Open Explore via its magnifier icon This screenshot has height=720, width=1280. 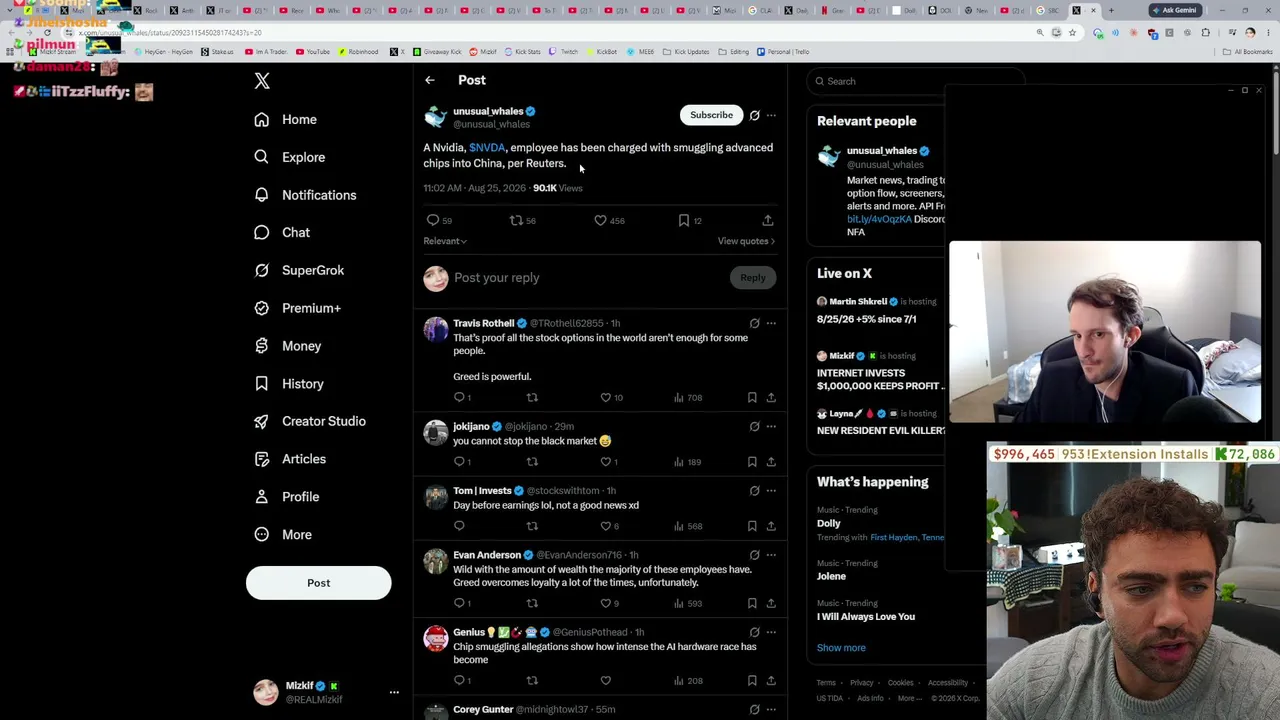click(261, 157)
